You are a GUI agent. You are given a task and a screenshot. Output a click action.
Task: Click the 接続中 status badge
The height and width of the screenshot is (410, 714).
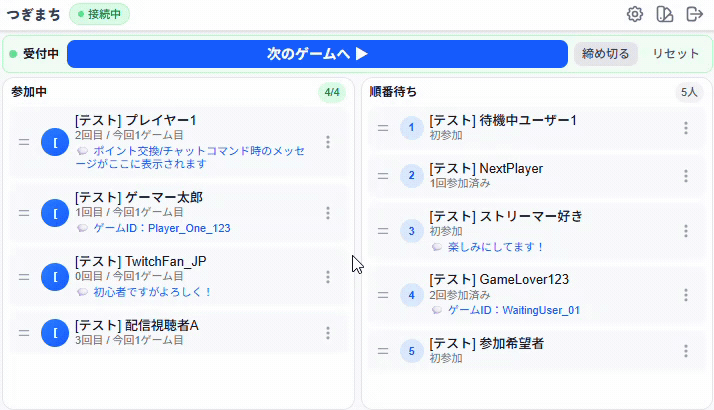pos(99,14)
